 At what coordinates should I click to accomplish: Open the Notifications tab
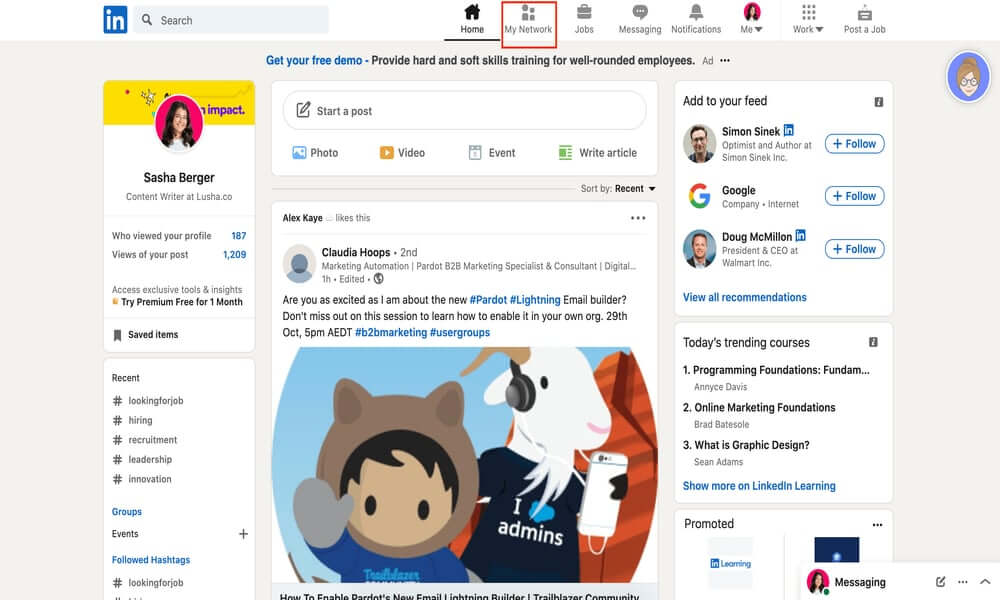click(696, 19)
